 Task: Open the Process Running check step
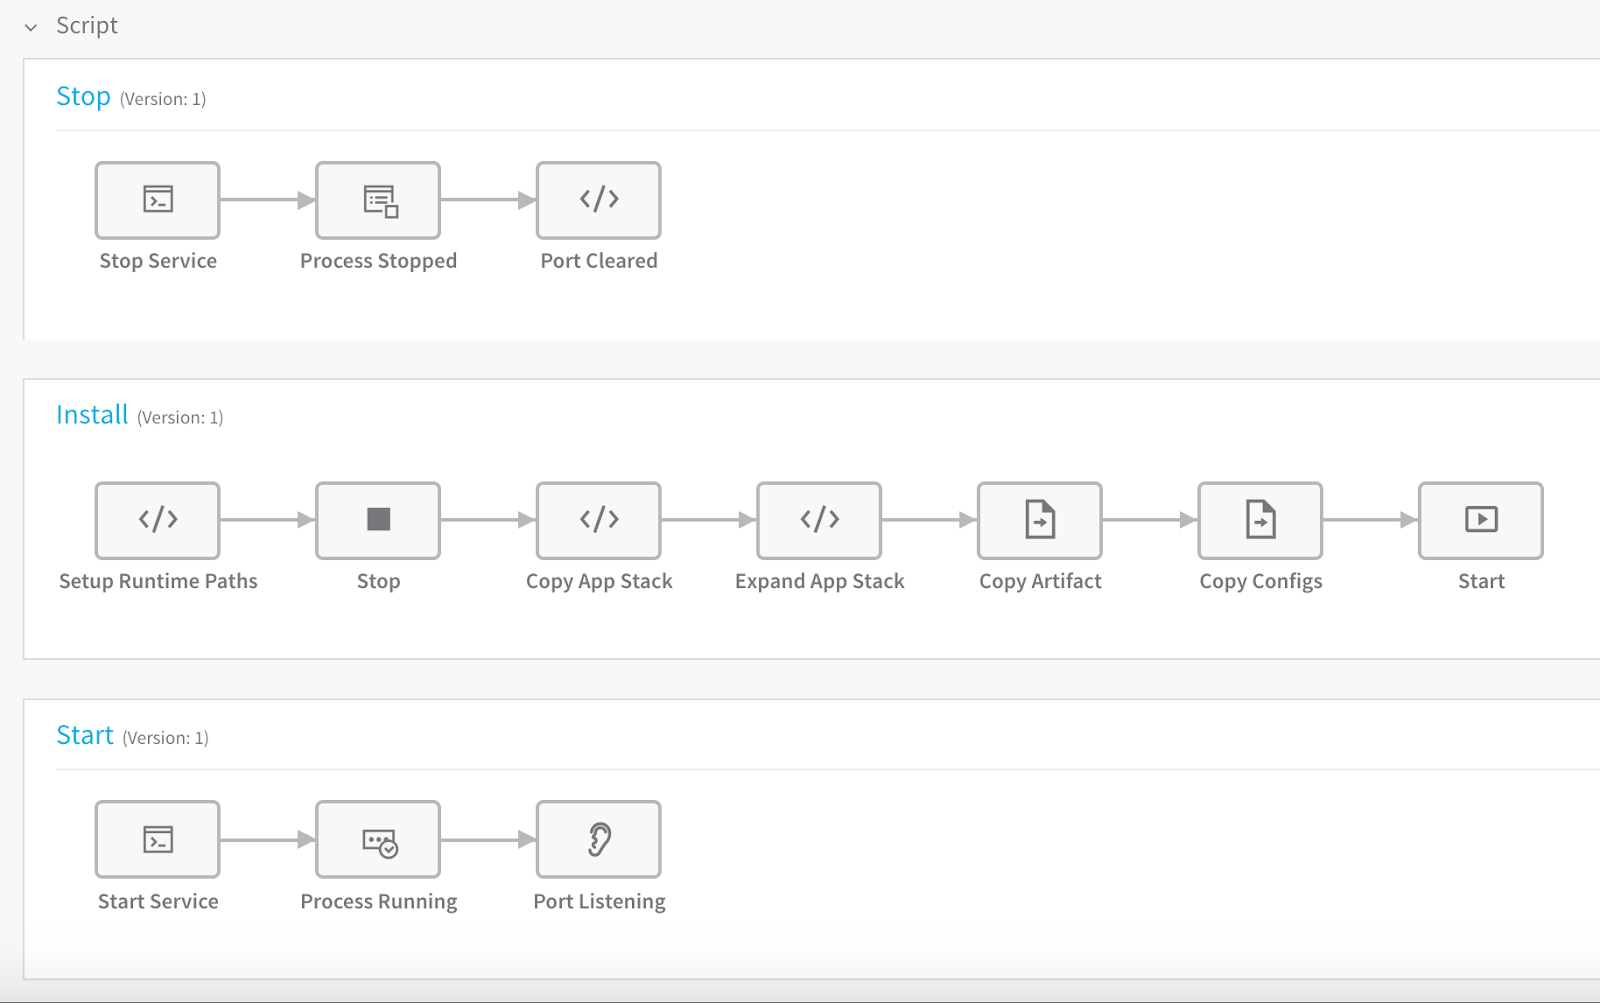tap(378, 839)
